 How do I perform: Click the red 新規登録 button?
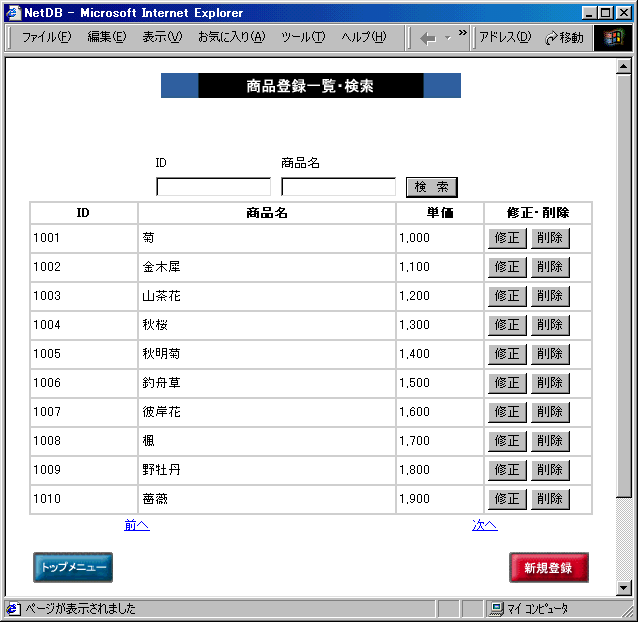pos(549,567)
